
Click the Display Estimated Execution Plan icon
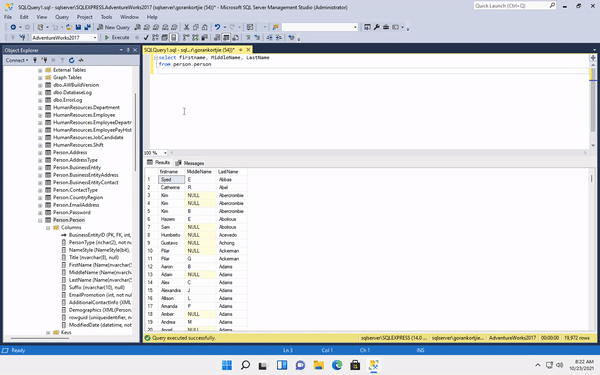click(155, 38)
